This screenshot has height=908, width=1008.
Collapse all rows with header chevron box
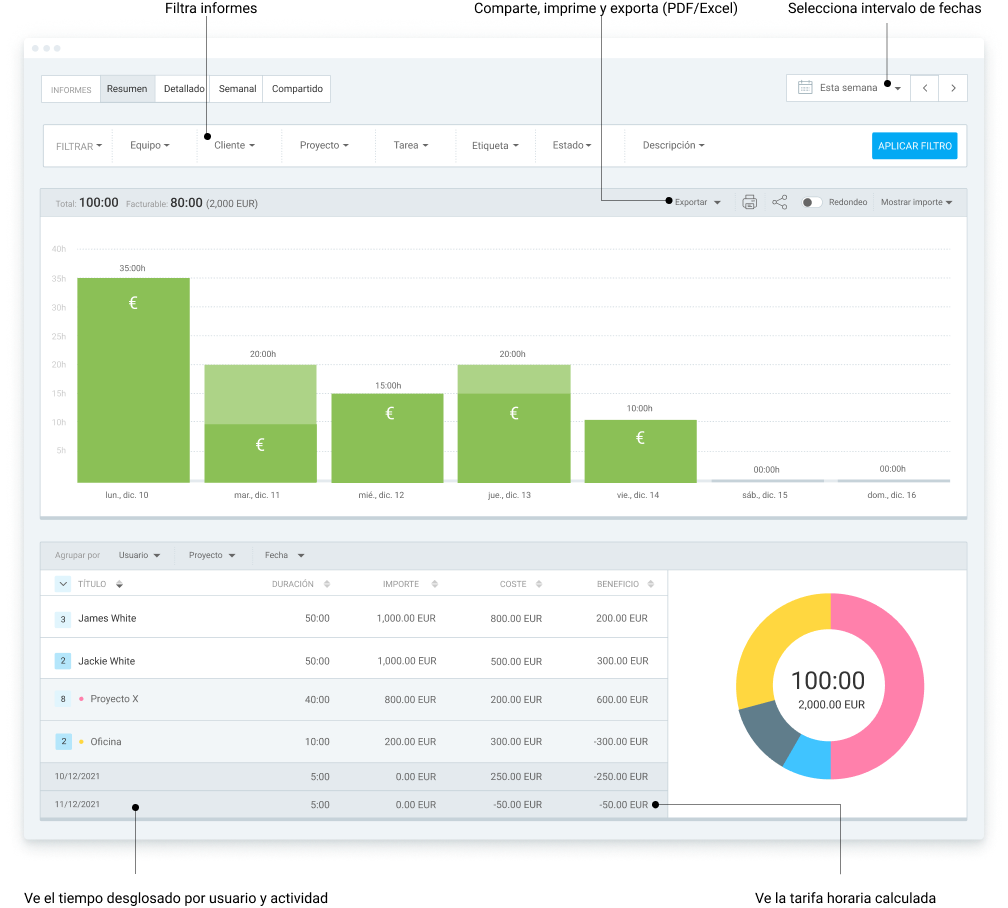click(63, 584)
